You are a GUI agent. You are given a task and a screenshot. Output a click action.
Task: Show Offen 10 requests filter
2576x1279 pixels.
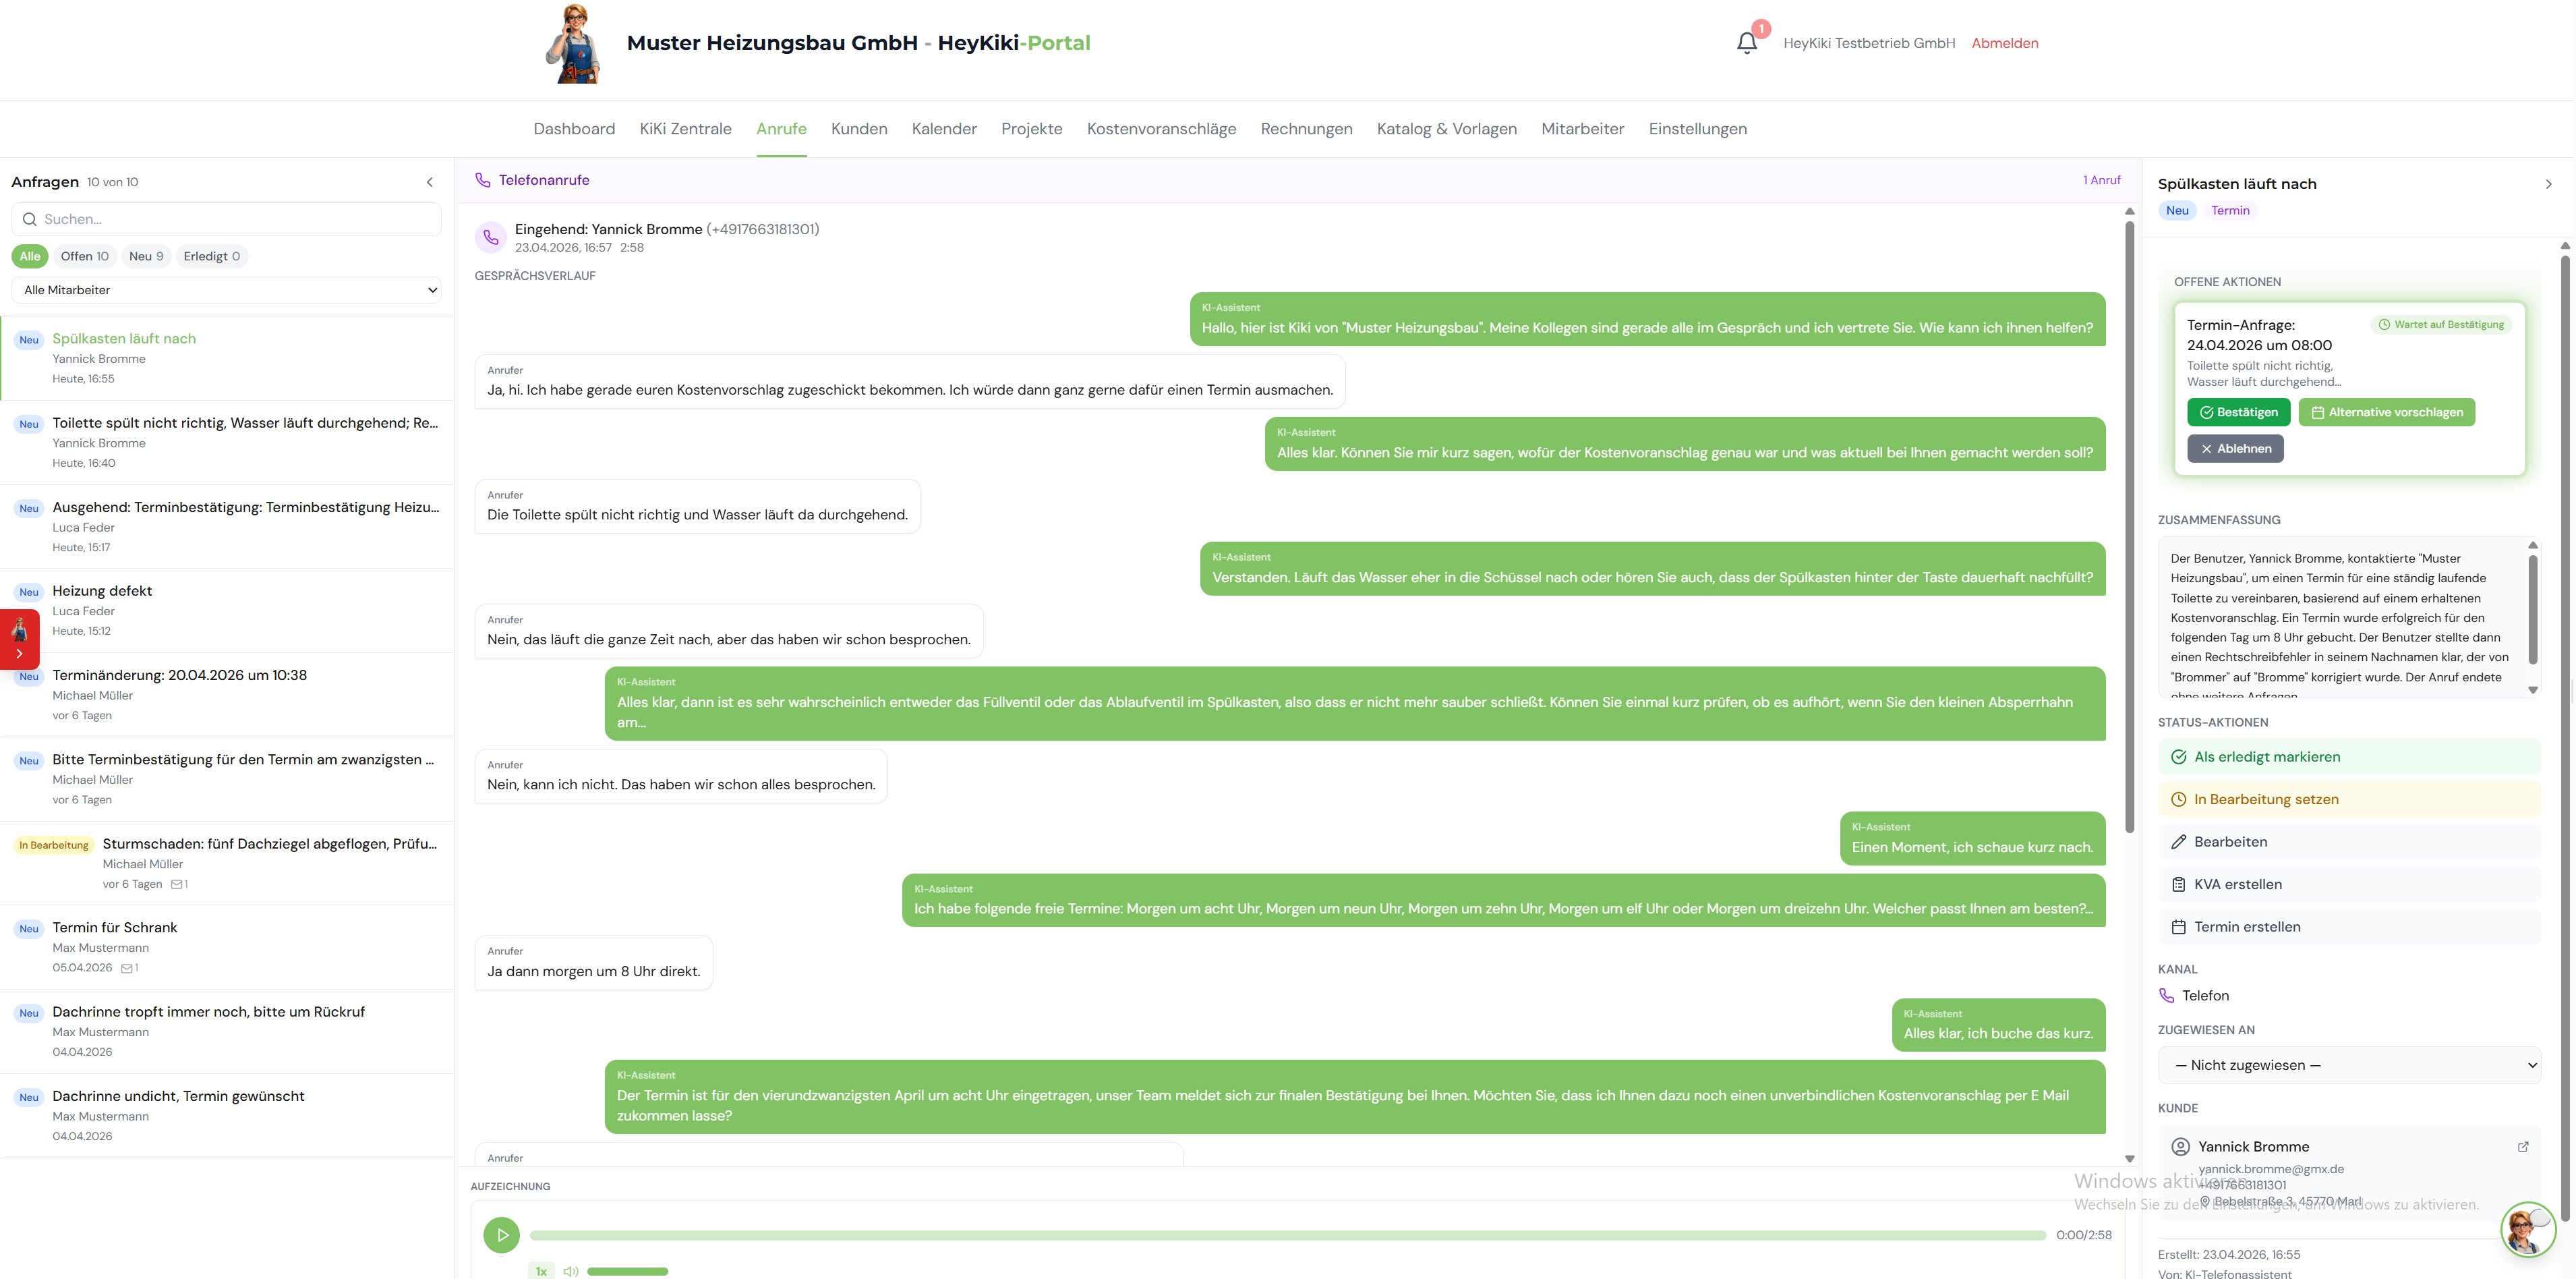pyautogui.click(x=84, y=256)
